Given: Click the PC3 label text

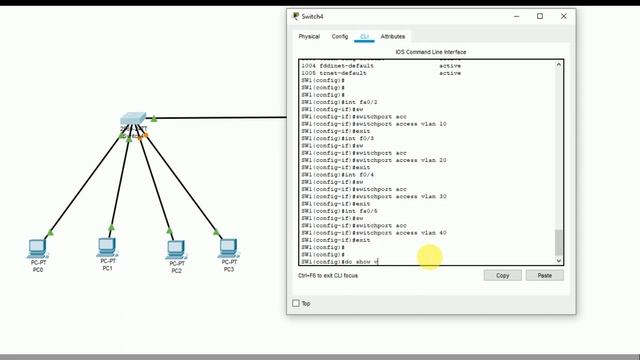Looking at the screenshot, I should click(229, 269).
